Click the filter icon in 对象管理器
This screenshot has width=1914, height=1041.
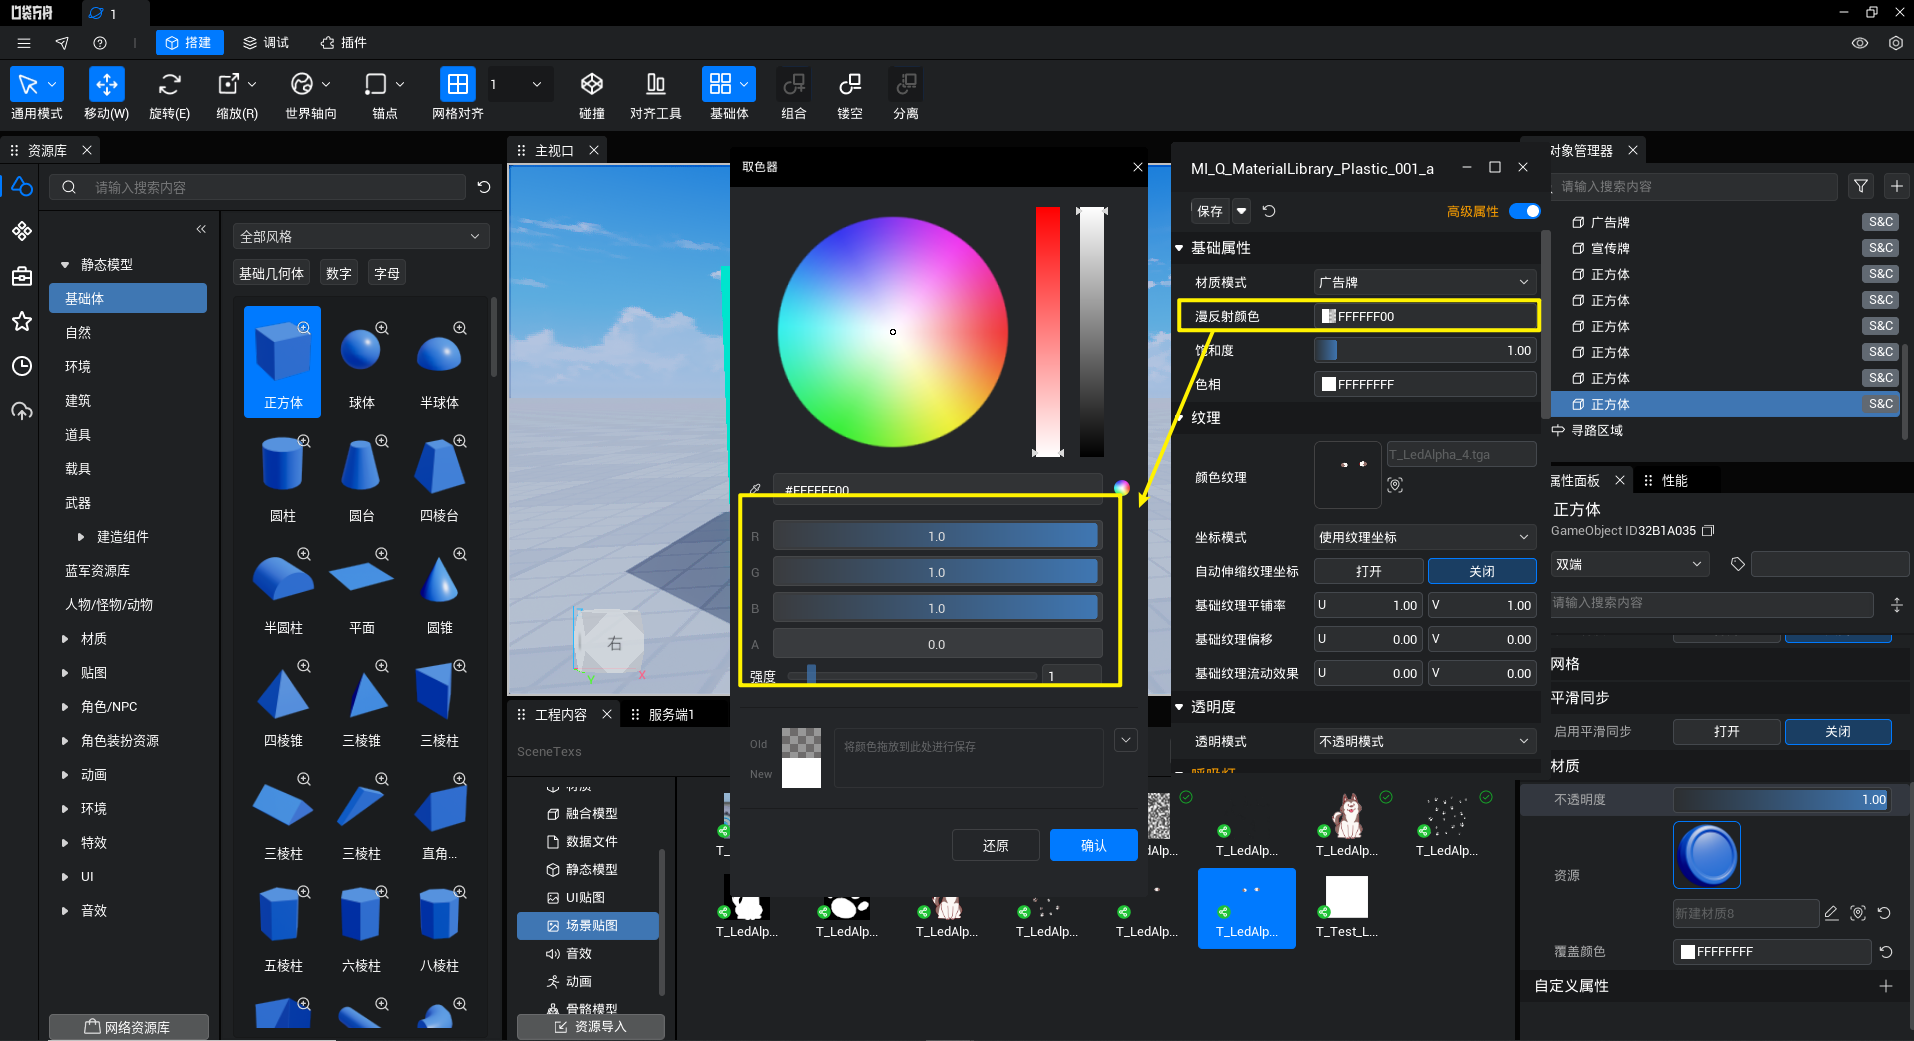click(1861, 186)
